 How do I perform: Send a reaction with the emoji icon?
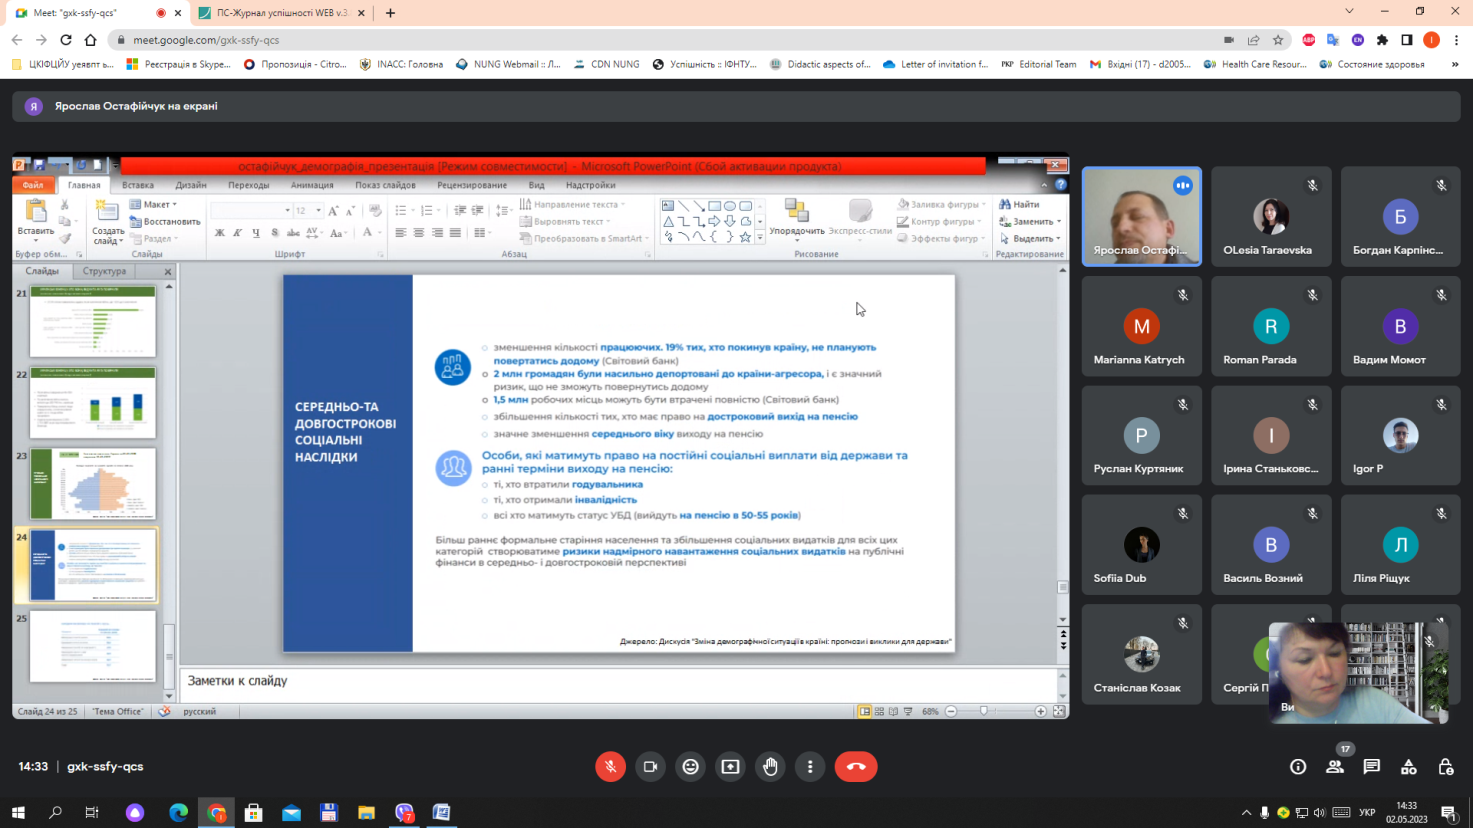tap(690, 767)
